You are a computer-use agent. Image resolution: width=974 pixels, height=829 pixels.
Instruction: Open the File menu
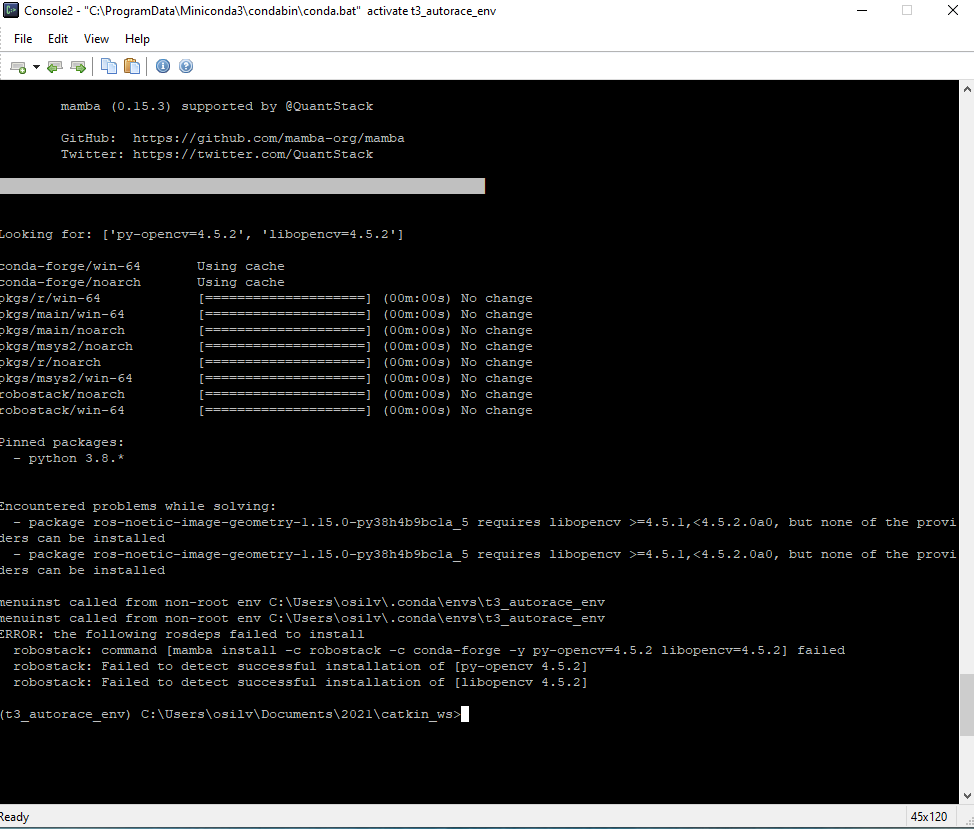[23, 39]
